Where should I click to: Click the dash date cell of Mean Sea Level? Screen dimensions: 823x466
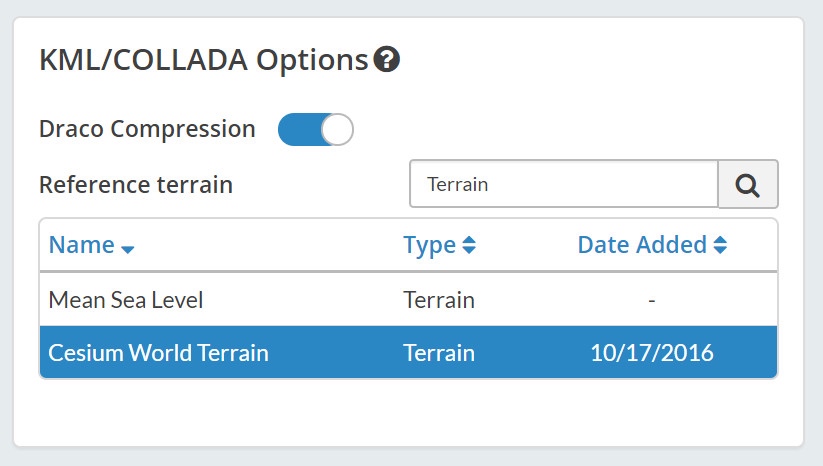point(651,299)
